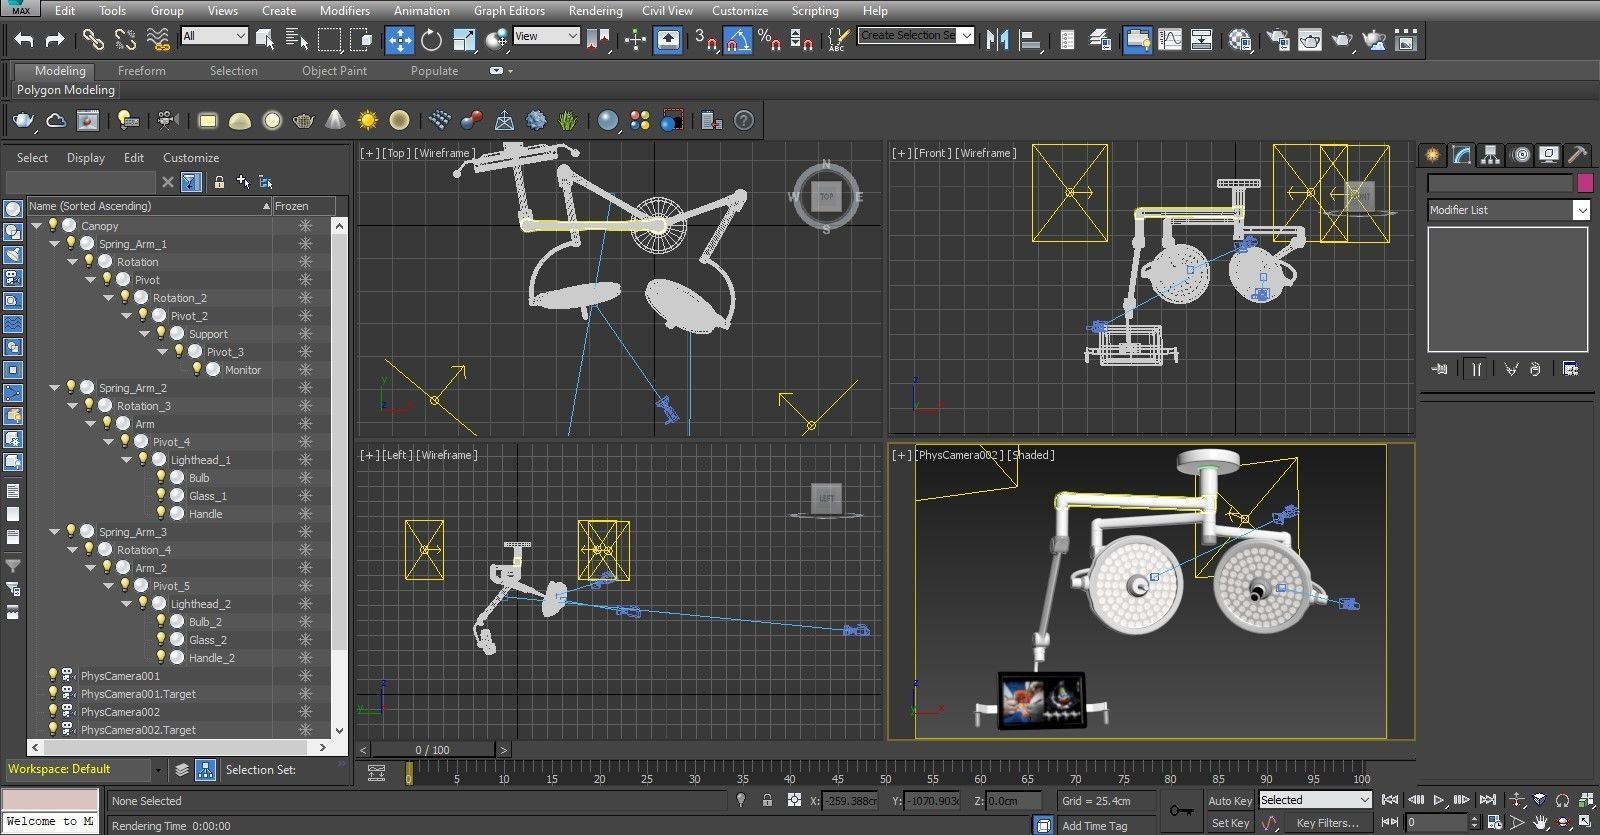Image resolution: width=1600 pixels, height=835 pixels.
Task: Click the Play Animation button
Action: point(1439,800)
